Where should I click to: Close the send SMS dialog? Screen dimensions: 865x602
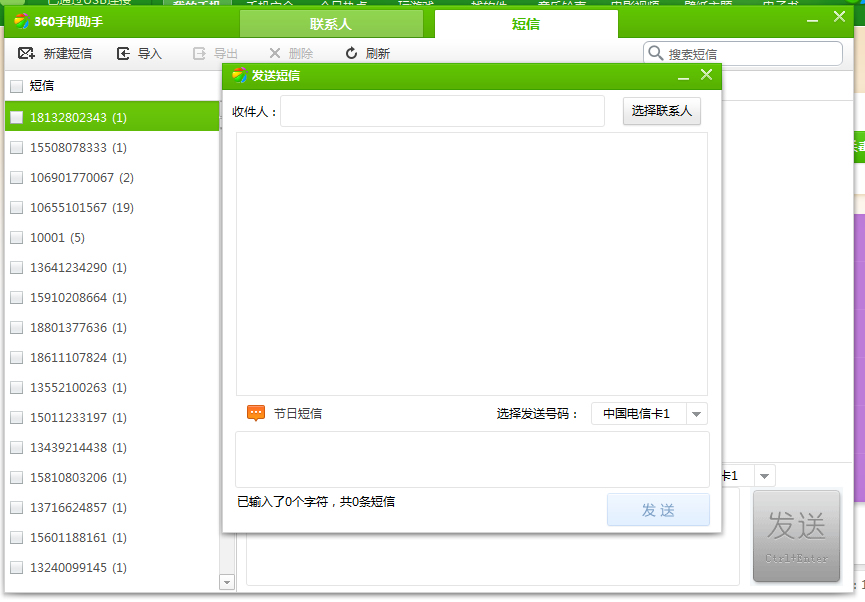(x=707, y=75)
